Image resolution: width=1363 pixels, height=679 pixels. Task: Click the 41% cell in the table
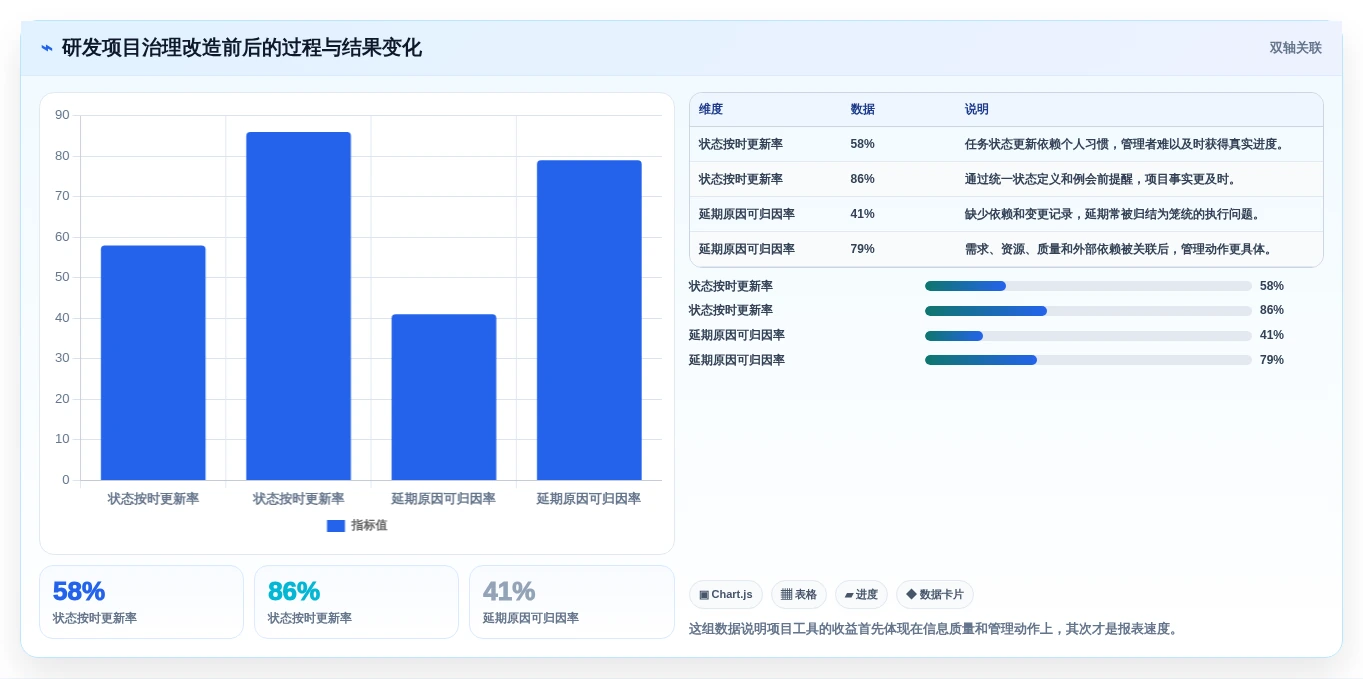(x=862, y=214)
